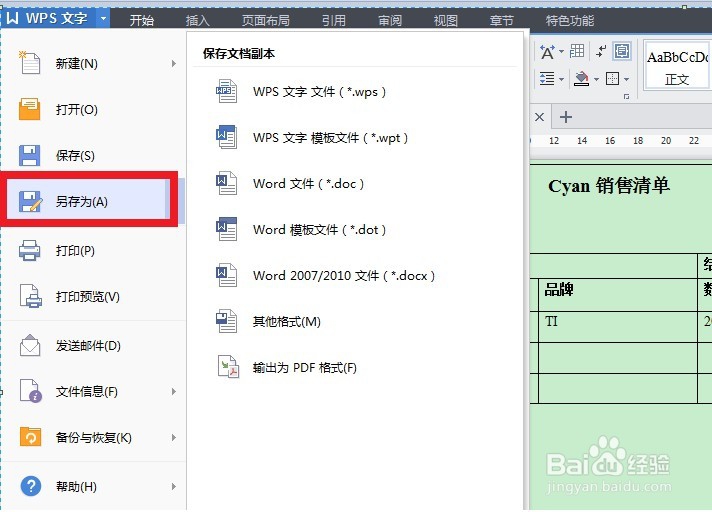Open the borders dropdown arrow
Image resolution: width=712 pixels, height=512 pixels.
(x=626, y=79)
